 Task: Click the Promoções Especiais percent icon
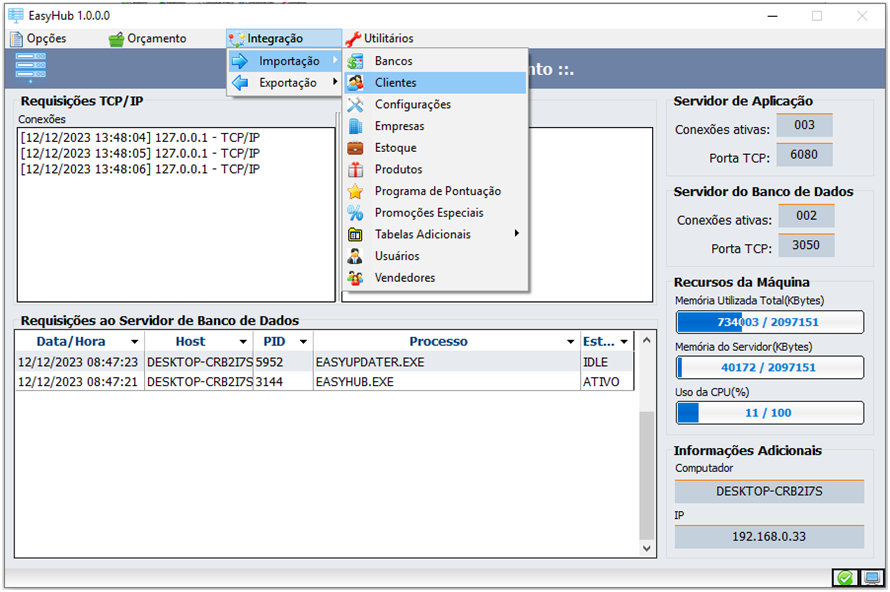coord(355,213)
